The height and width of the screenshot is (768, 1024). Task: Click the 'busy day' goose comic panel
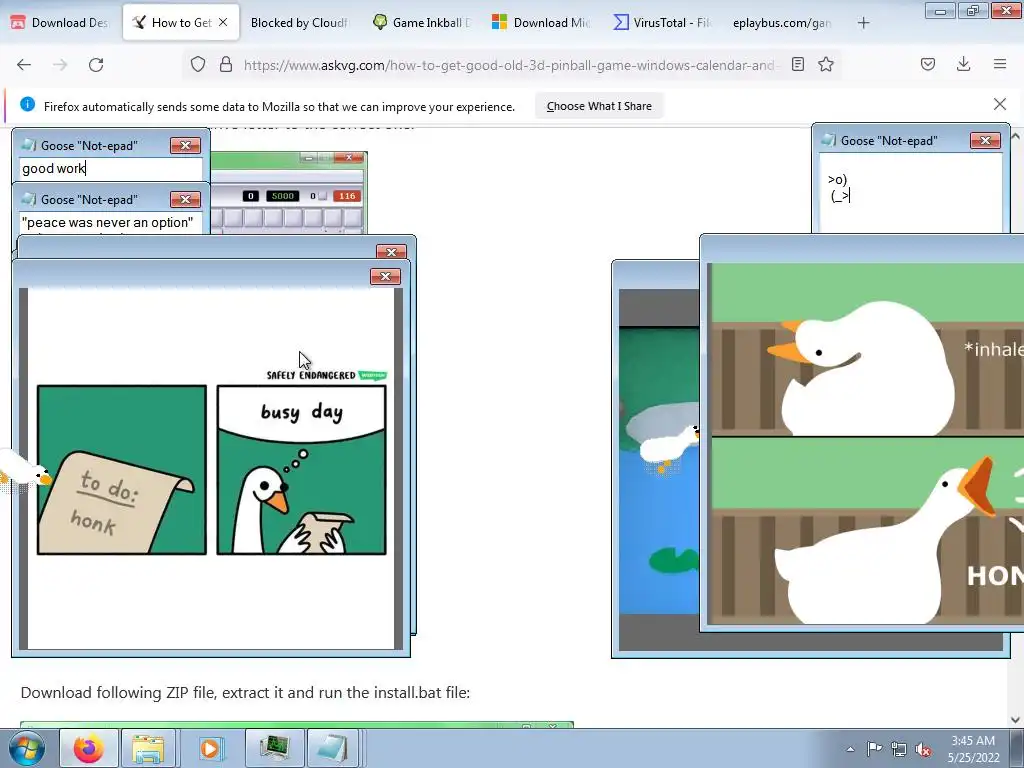(x=302, y=470)
